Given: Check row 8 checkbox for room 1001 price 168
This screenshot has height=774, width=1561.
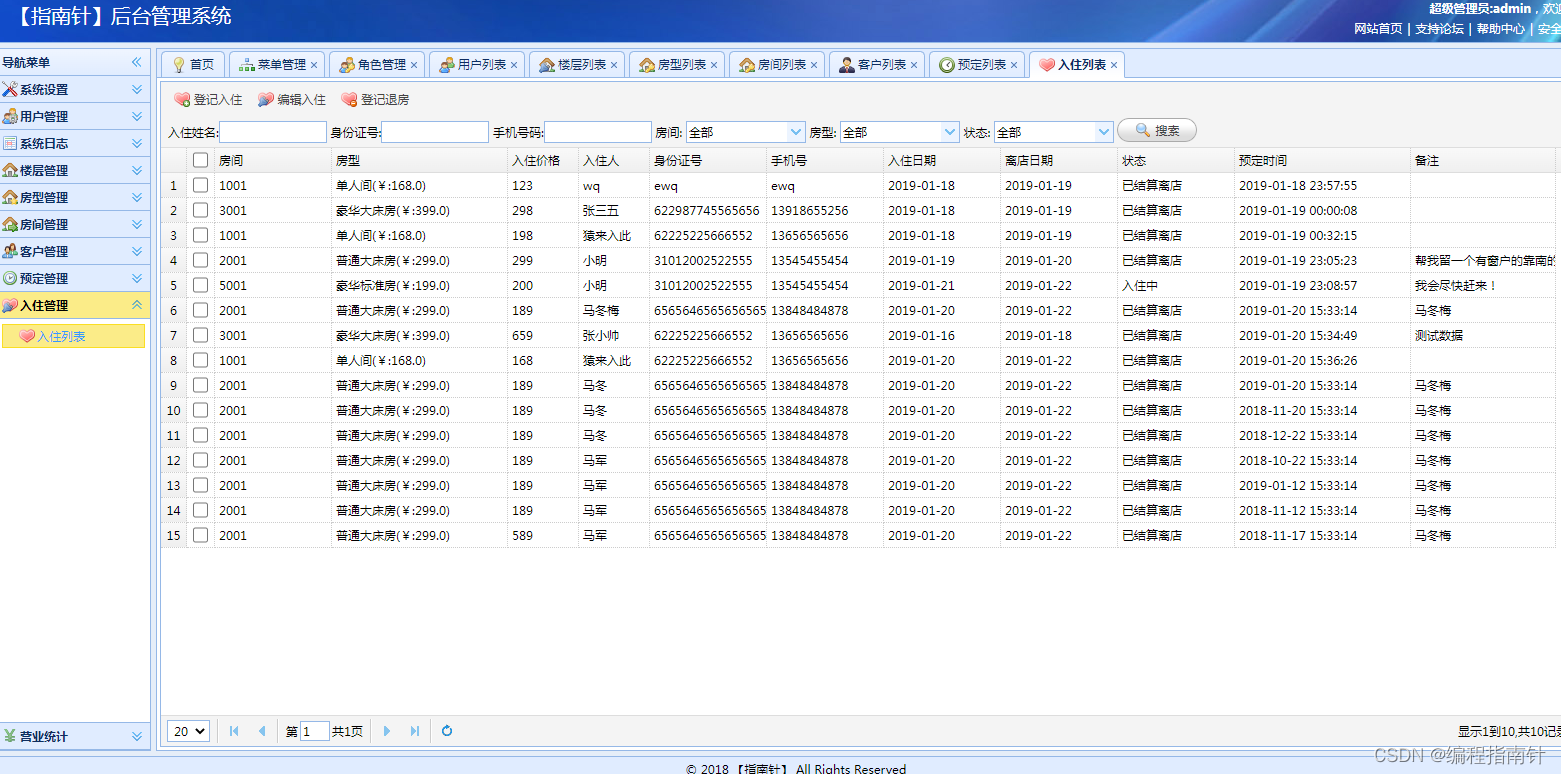Looking at the screenshot, I should 201,360.
